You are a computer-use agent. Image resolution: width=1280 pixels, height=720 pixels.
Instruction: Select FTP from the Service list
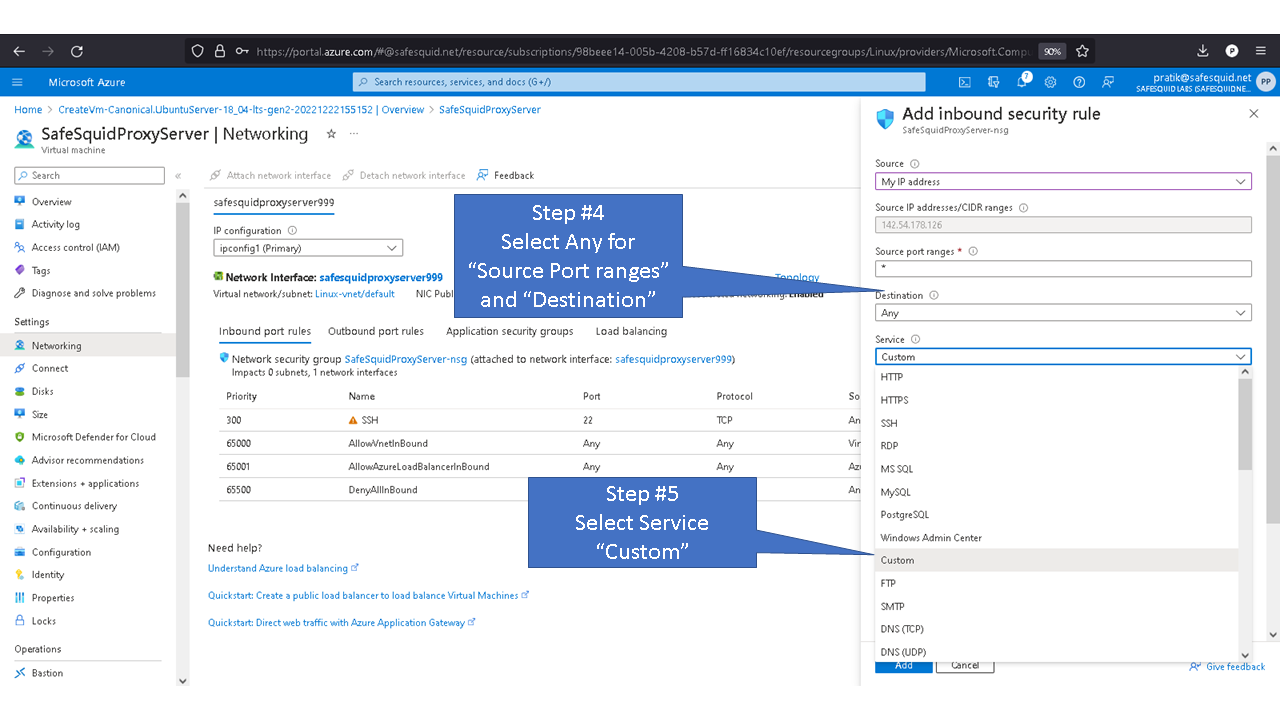click(1056, 583)
